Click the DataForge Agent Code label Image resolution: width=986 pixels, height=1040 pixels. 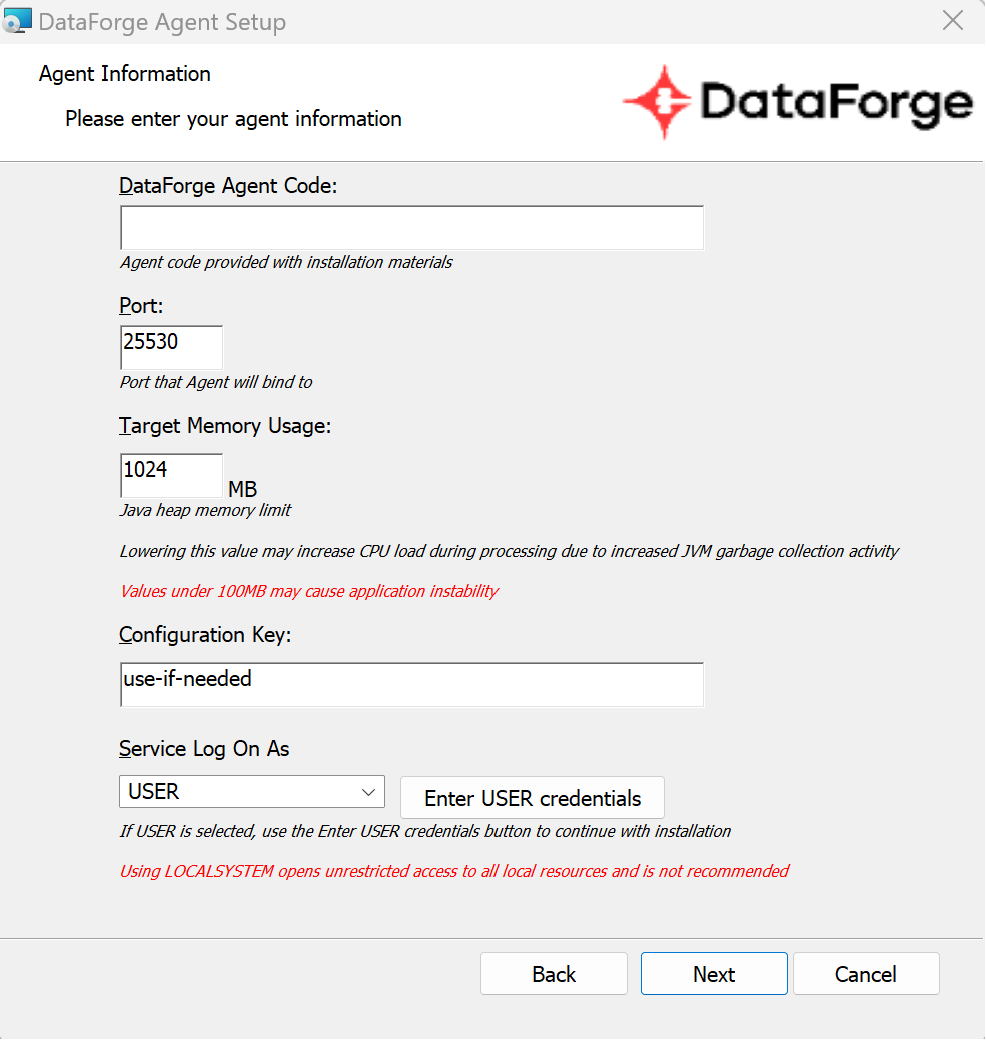(x=228, y=186)
